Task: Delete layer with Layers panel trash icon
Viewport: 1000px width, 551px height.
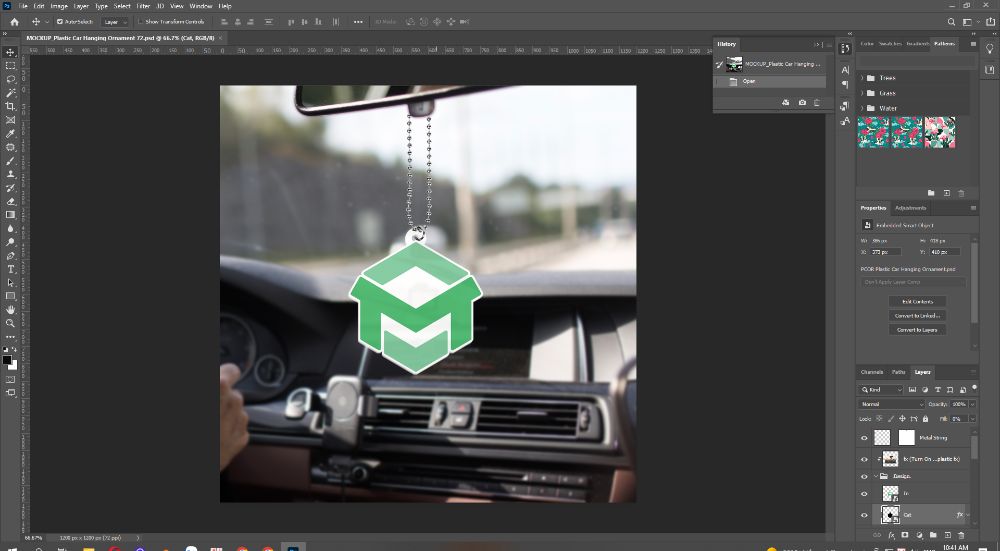Action: [x=962, y=536]
